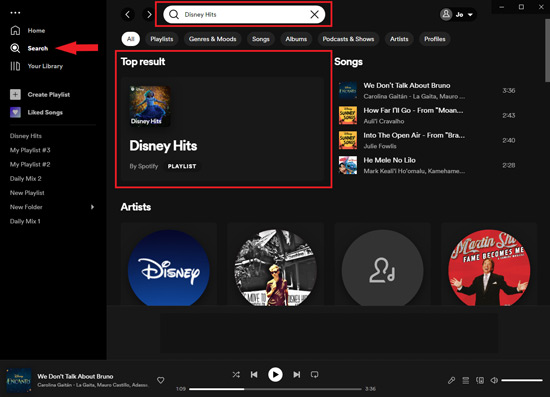Select the Podcasts & Shows filter
This screenshot has height=397, width=550.
348,39
